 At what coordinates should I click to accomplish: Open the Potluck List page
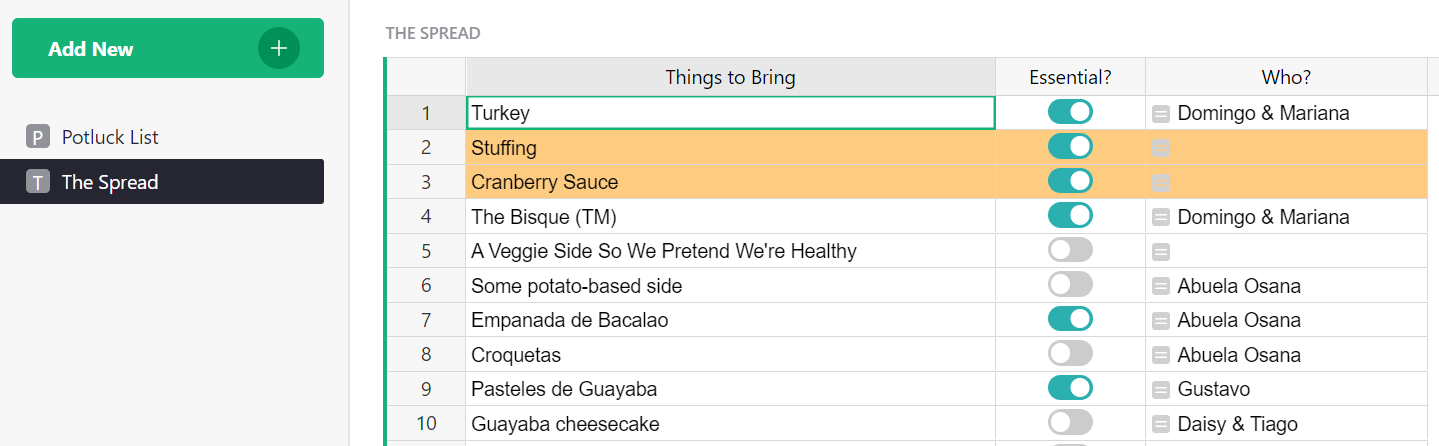pos(110,137)
